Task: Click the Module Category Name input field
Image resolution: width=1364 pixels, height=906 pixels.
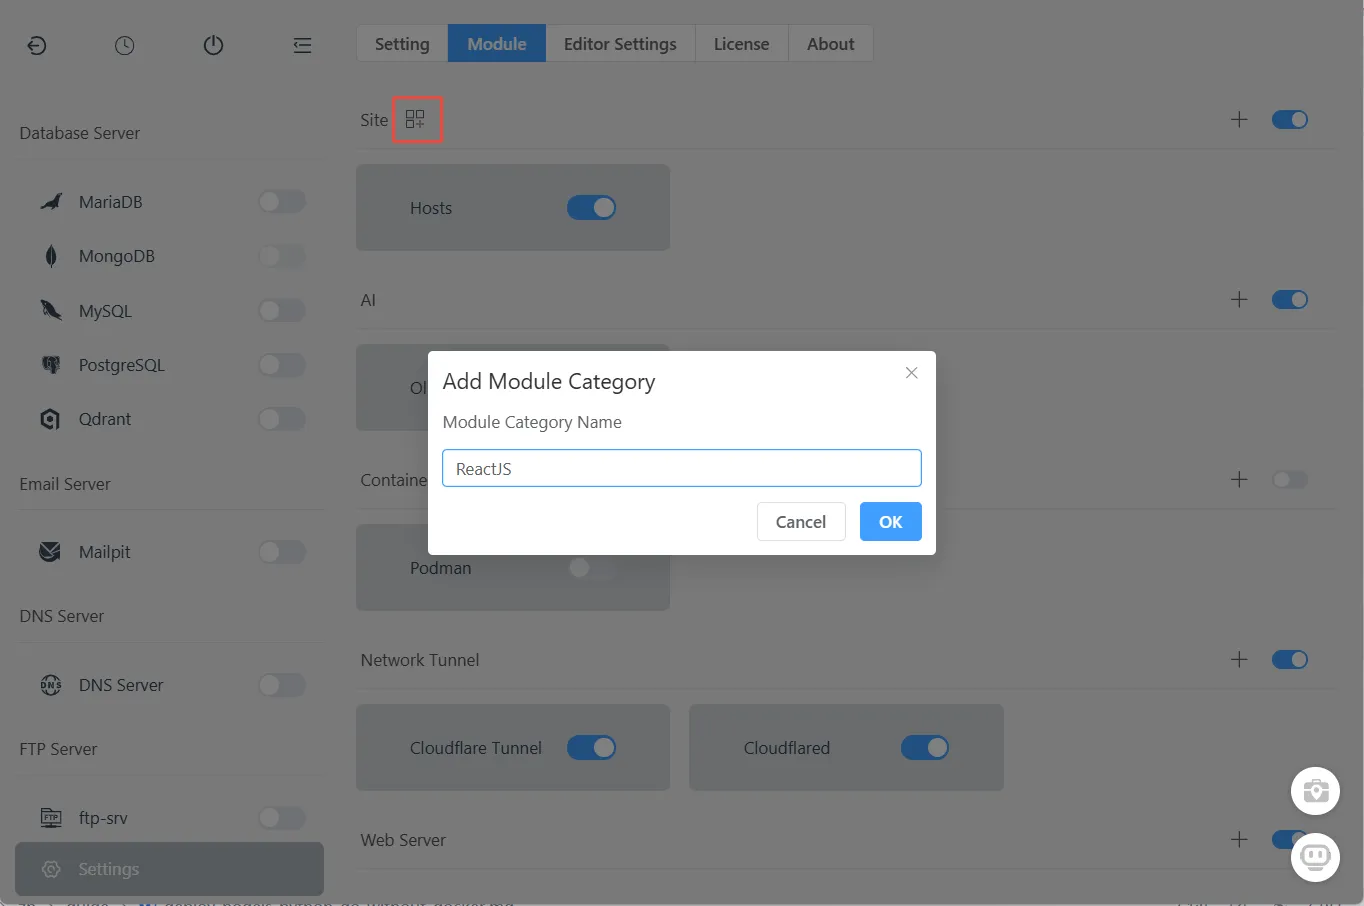Action: [681, 468]
